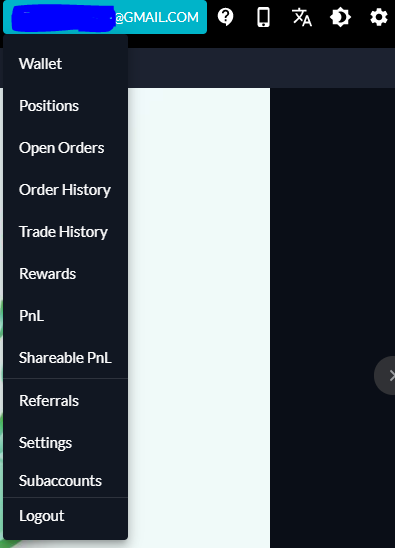Click the mobile app phone icon
The image size is (395, 548).
264,17
